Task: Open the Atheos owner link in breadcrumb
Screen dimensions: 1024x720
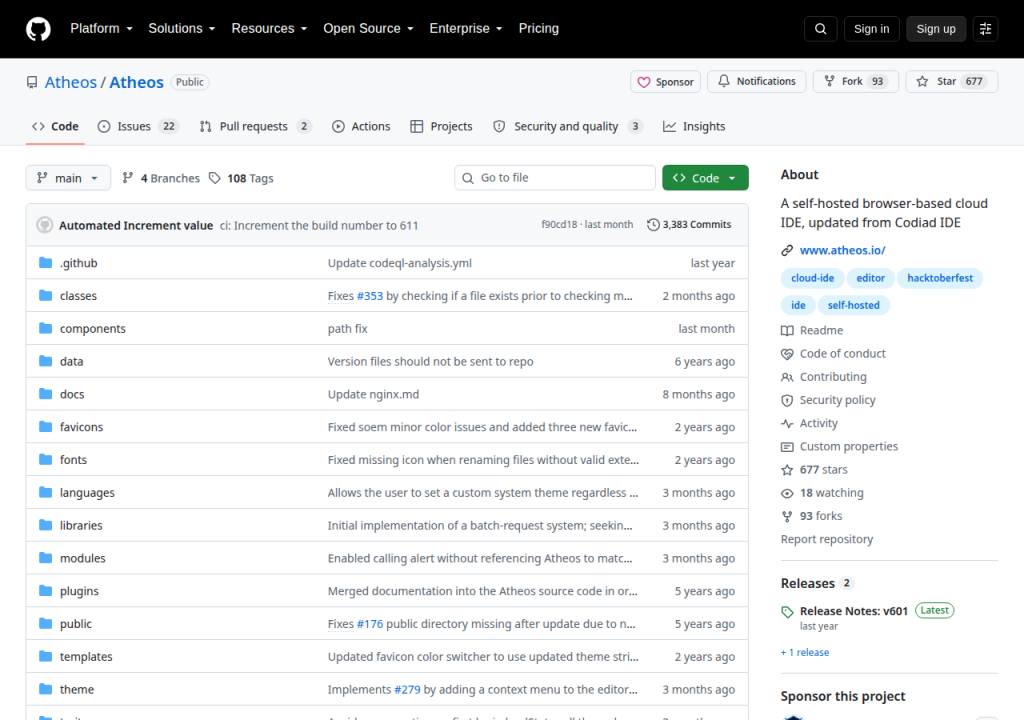Action: point(71,82)
